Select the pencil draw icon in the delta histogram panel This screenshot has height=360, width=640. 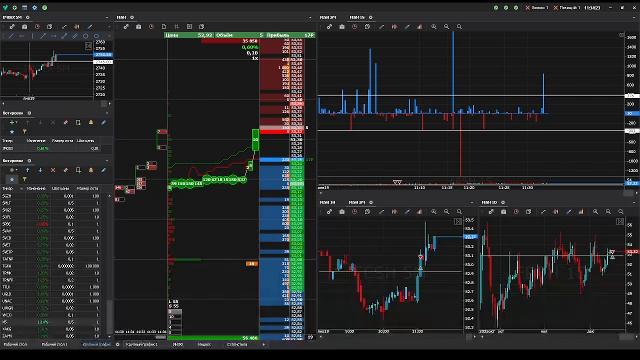[407, 27]
